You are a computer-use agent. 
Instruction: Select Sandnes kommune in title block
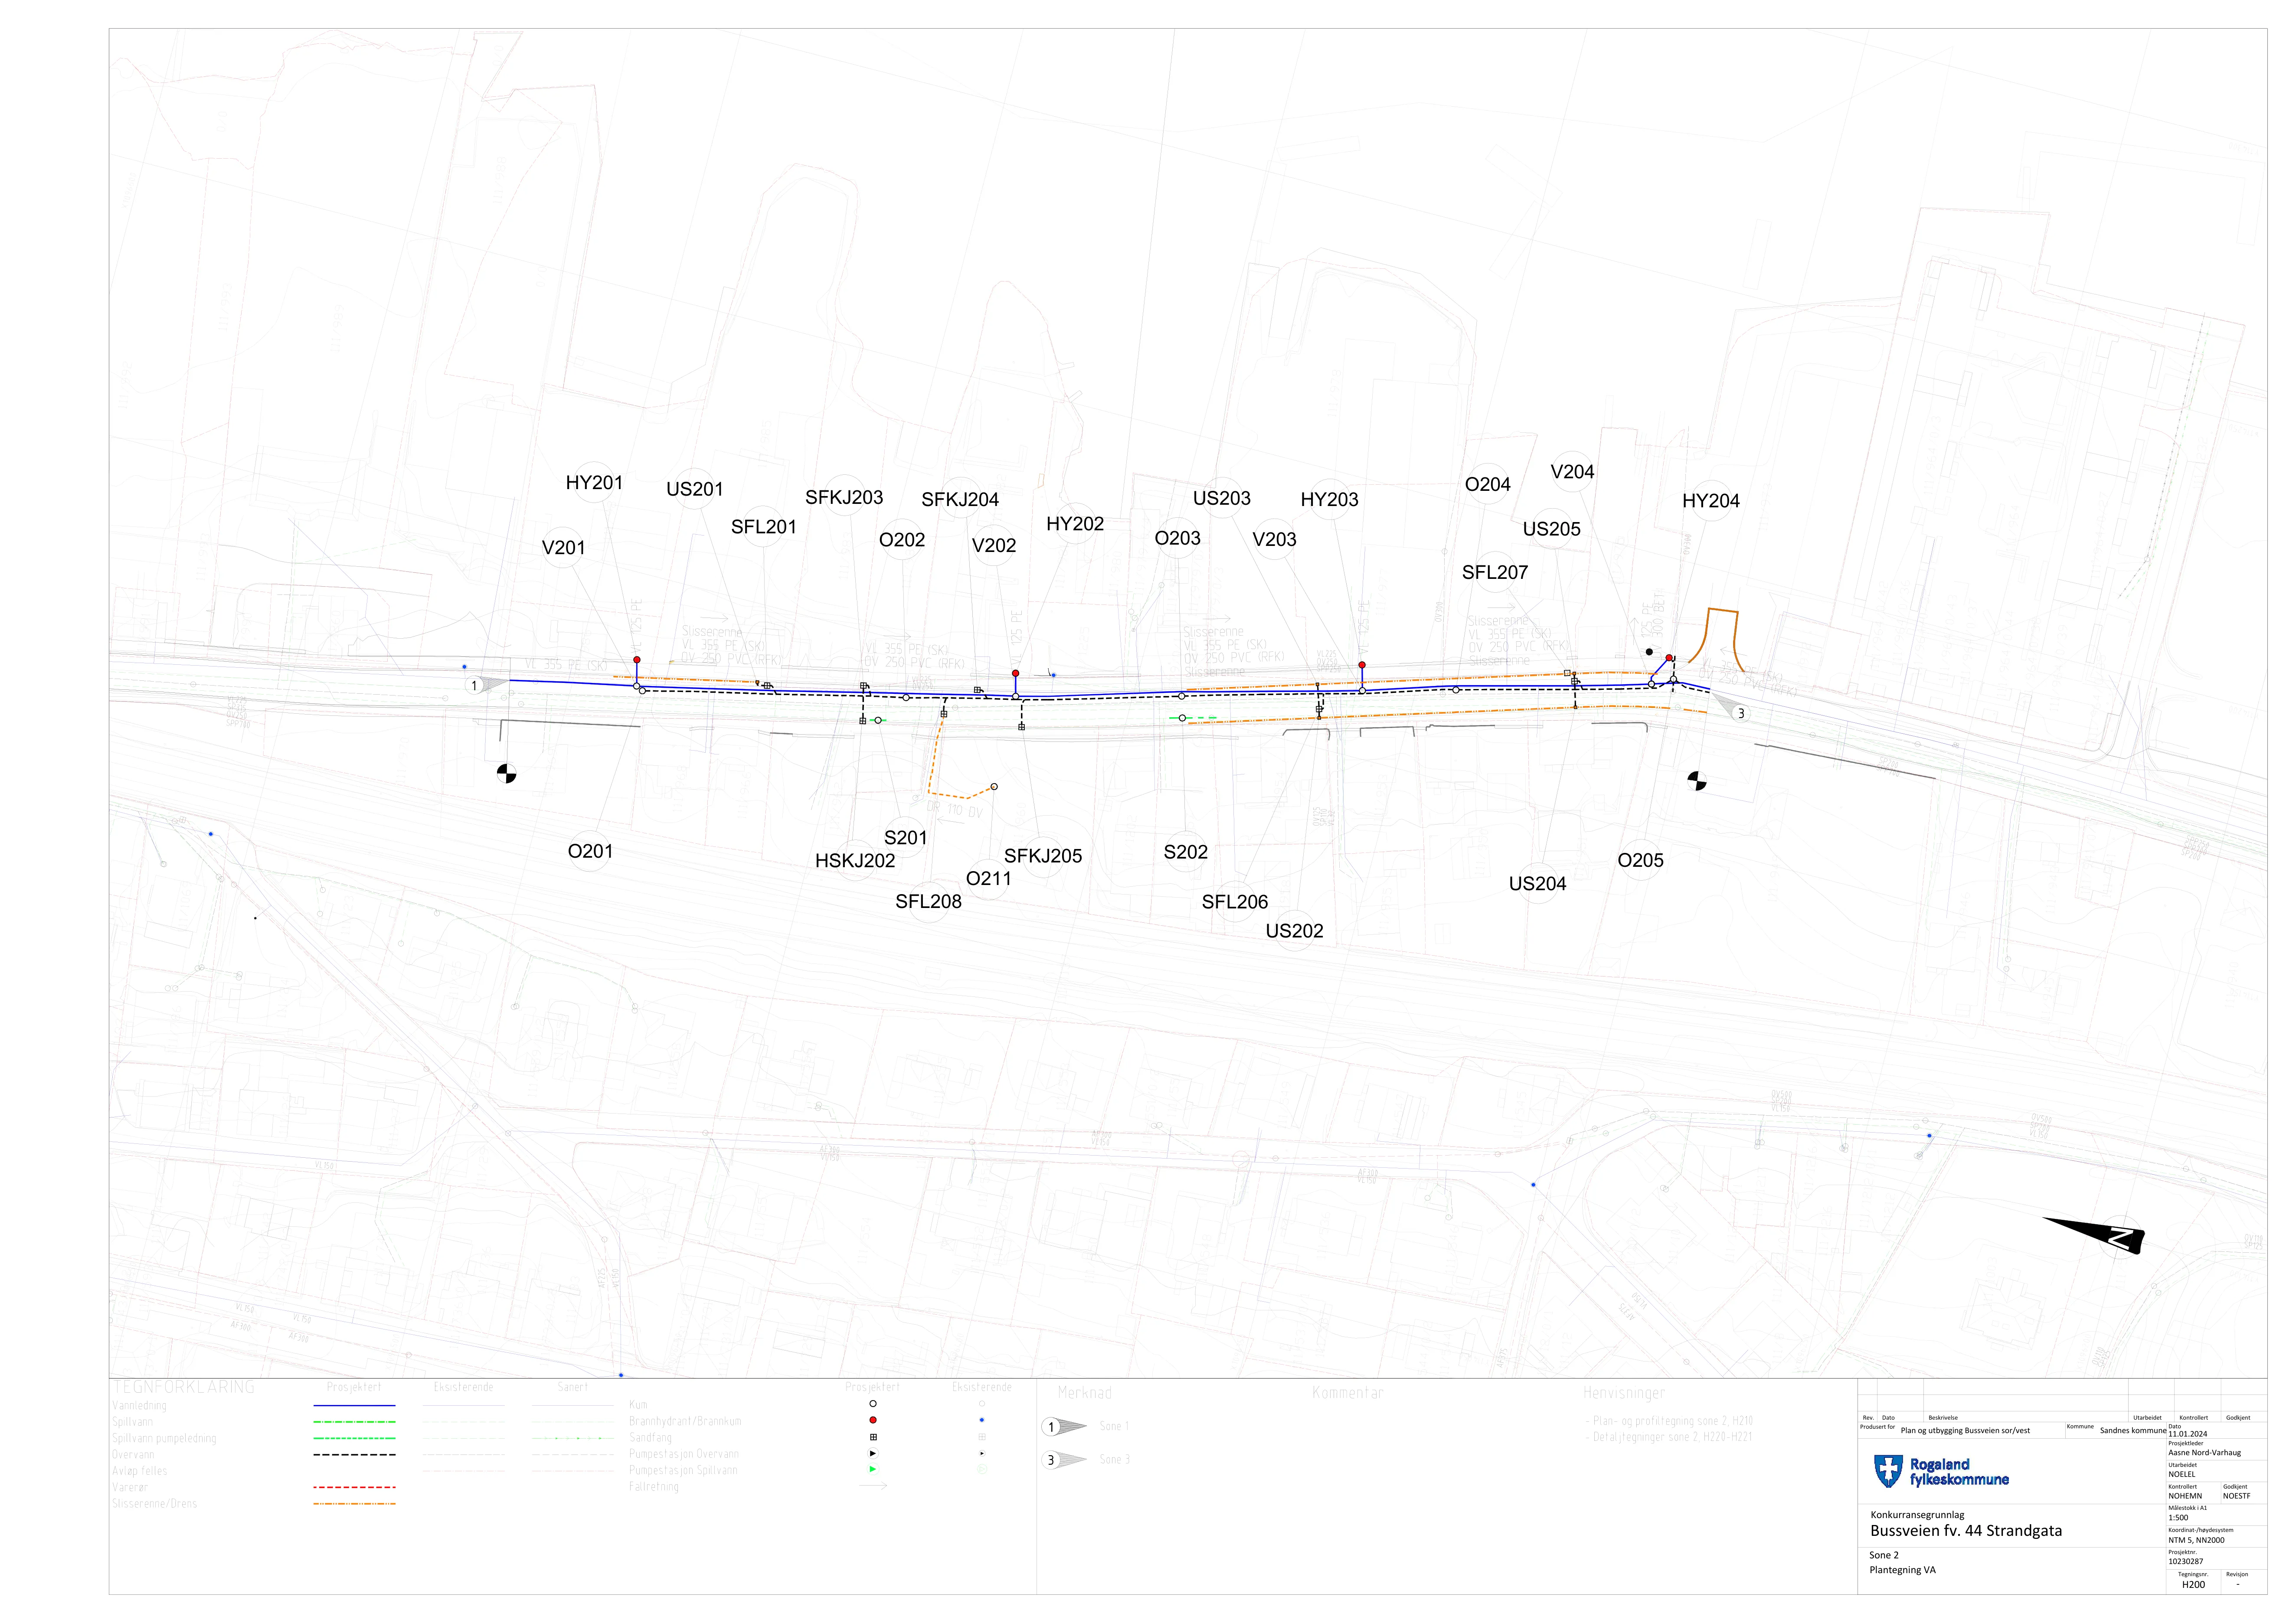click(2133, 1430)
